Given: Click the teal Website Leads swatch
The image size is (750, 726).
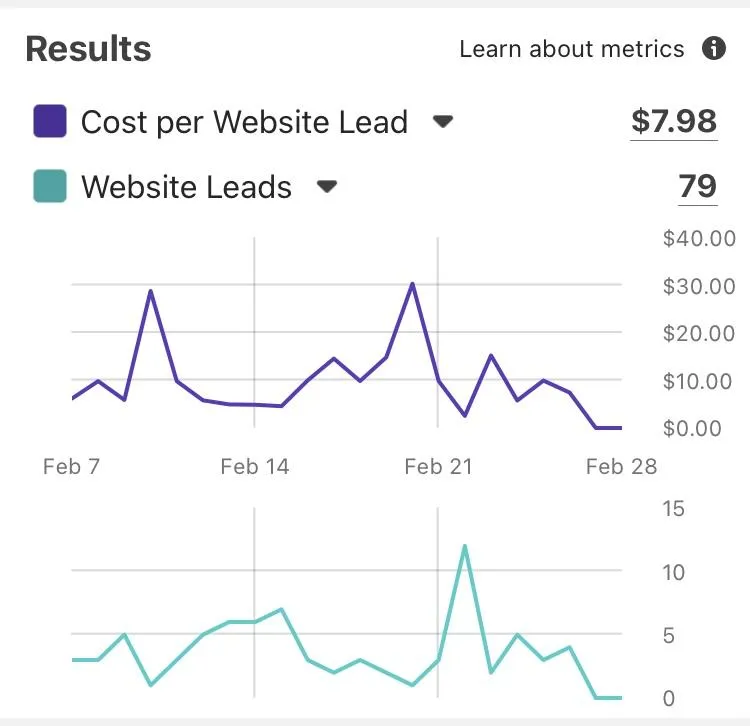Looking at the screenshot, I should pyautogui.click(x=50, y=186).
